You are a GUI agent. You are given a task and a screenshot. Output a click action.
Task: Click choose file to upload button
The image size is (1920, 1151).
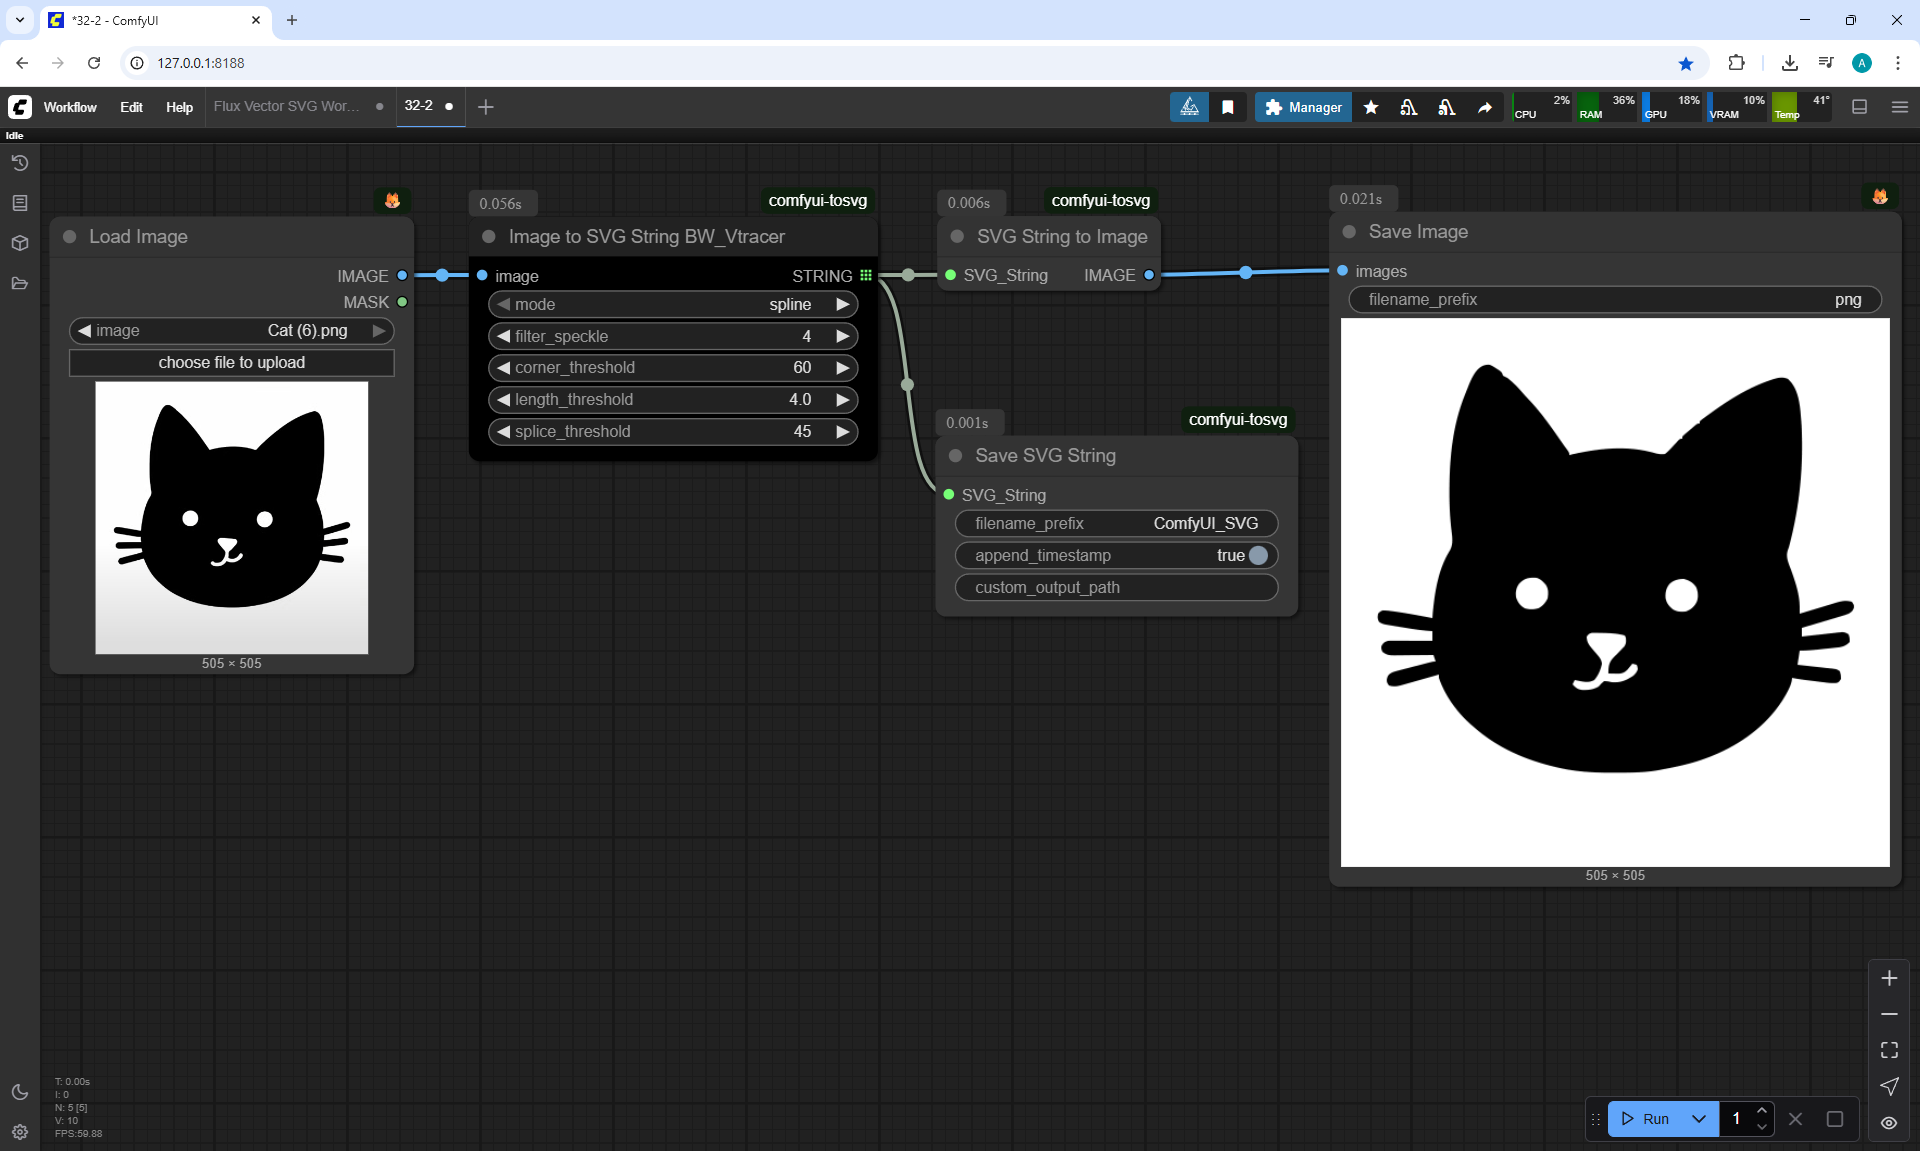coord(231,362)
